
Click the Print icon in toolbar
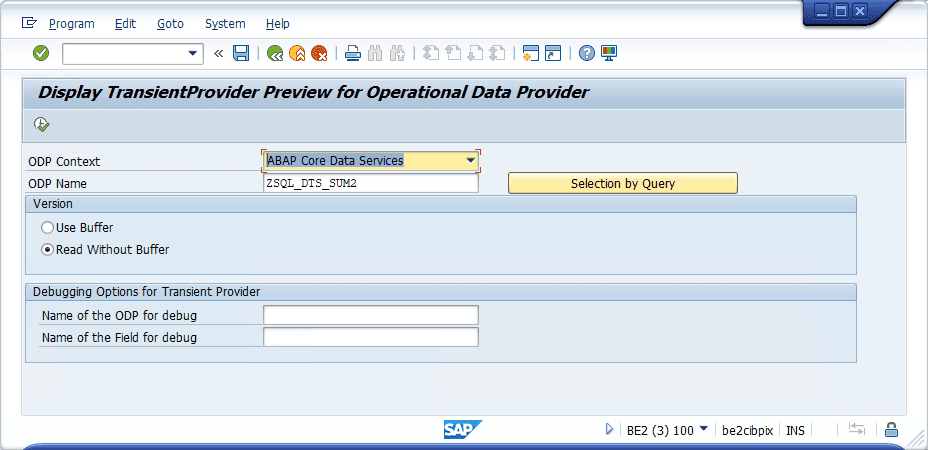(x=353, y=53)
